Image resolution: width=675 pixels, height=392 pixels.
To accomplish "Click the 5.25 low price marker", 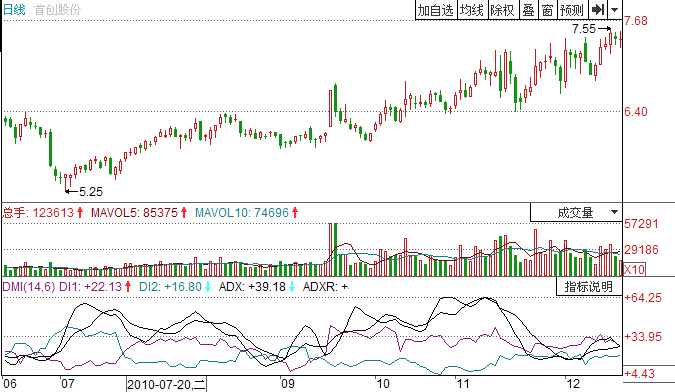I will 91,191.
